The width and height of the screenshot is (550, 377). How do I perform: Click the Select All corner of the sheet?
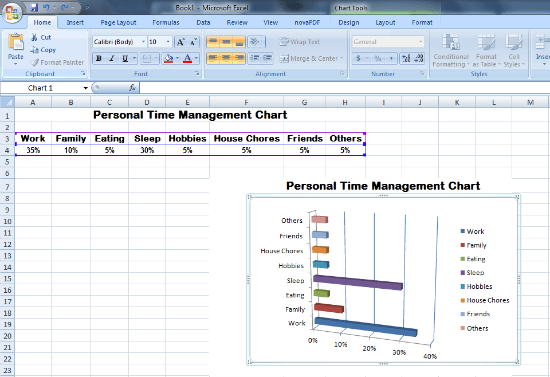(x=7, y=102)
